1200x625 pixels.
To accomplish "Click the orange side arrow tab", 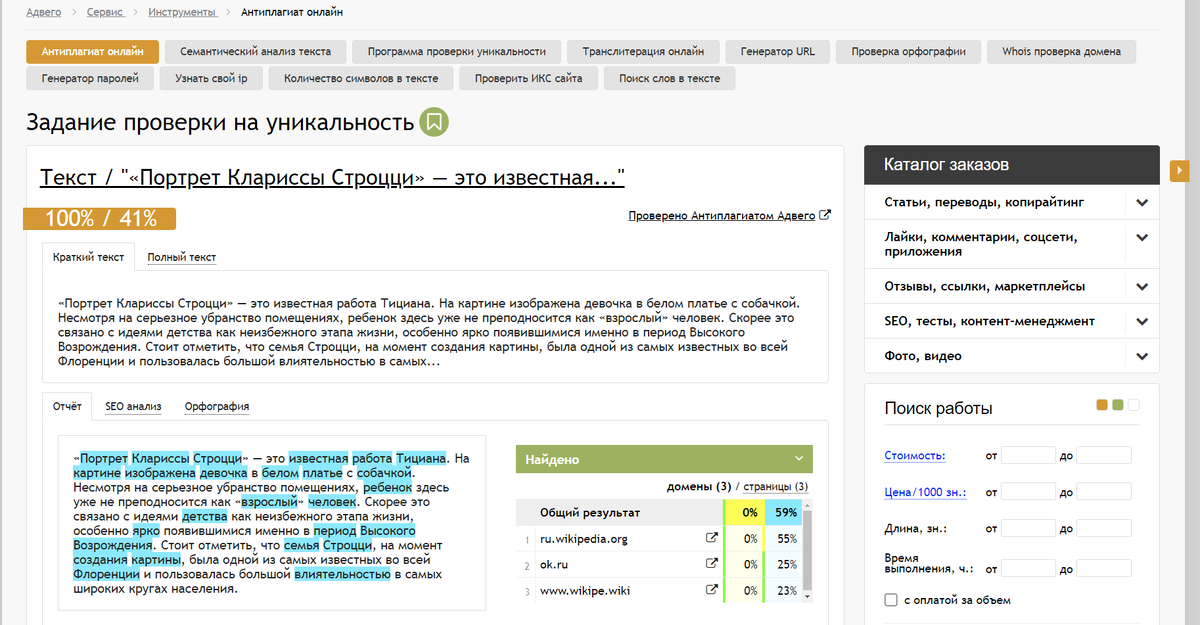I will [x=1179, y=171].
